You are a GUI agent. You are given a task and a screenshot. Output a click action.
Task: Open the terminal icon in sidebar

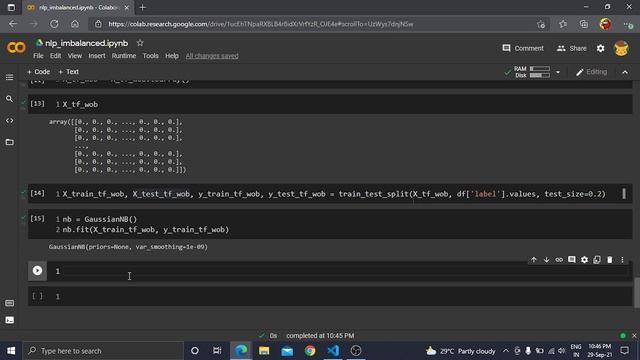[9, 320]
